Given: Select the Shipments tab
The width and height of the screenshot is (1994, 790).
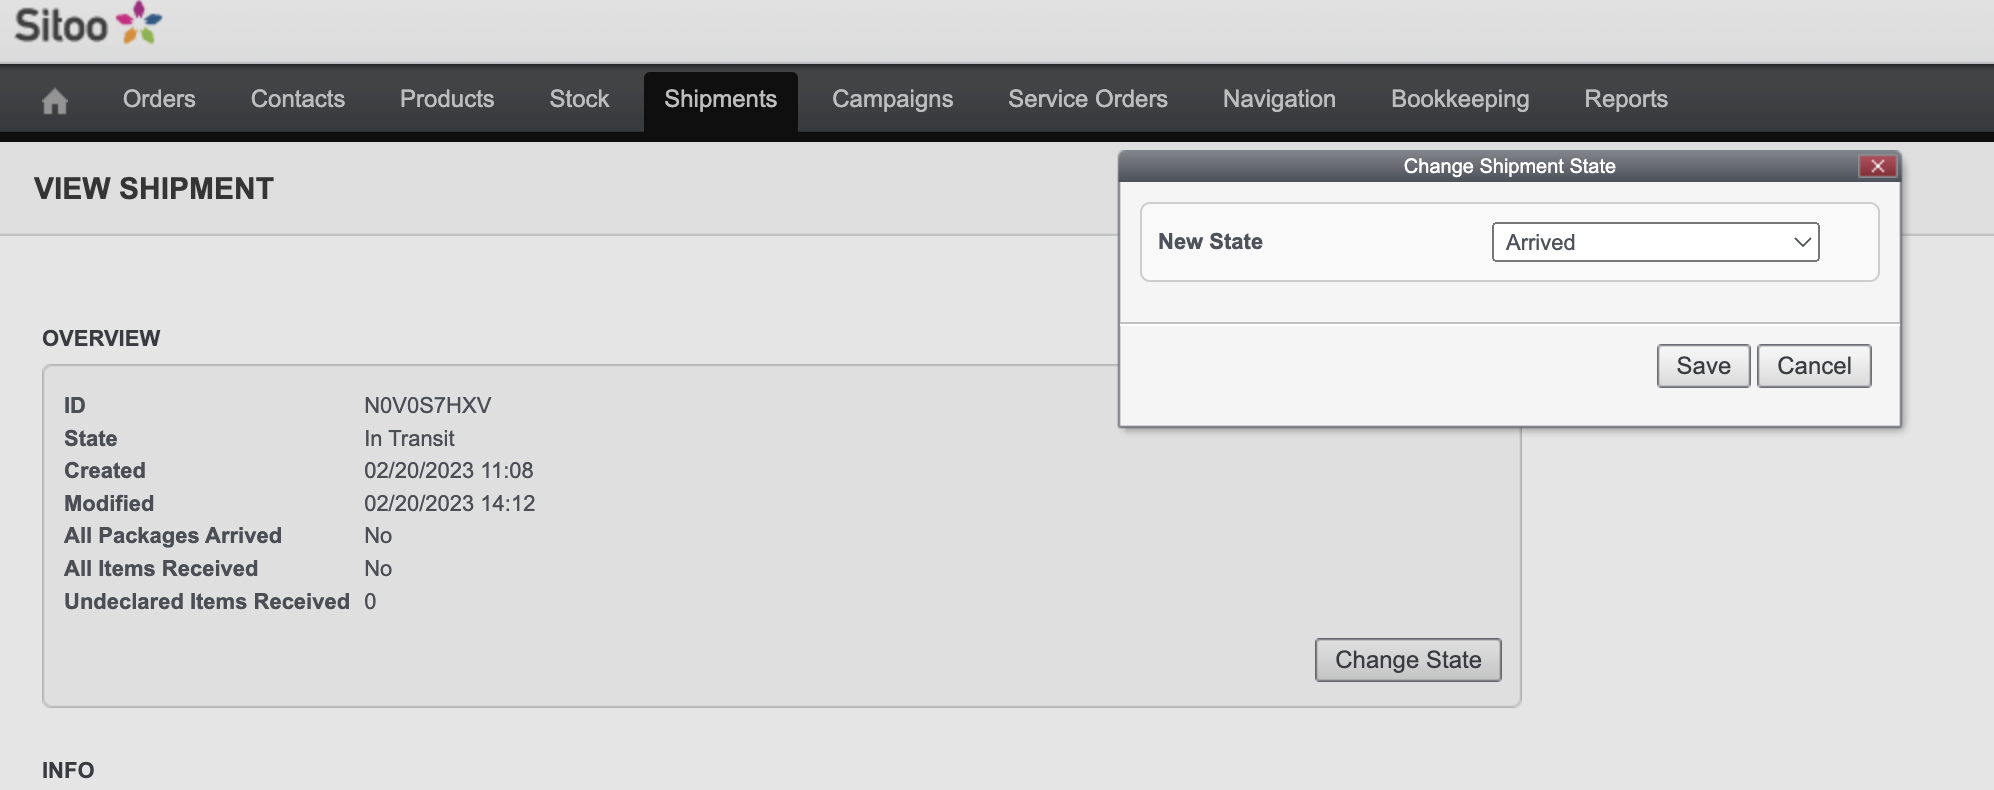Looking at the screenshot, I should click(x=720, y=99).
